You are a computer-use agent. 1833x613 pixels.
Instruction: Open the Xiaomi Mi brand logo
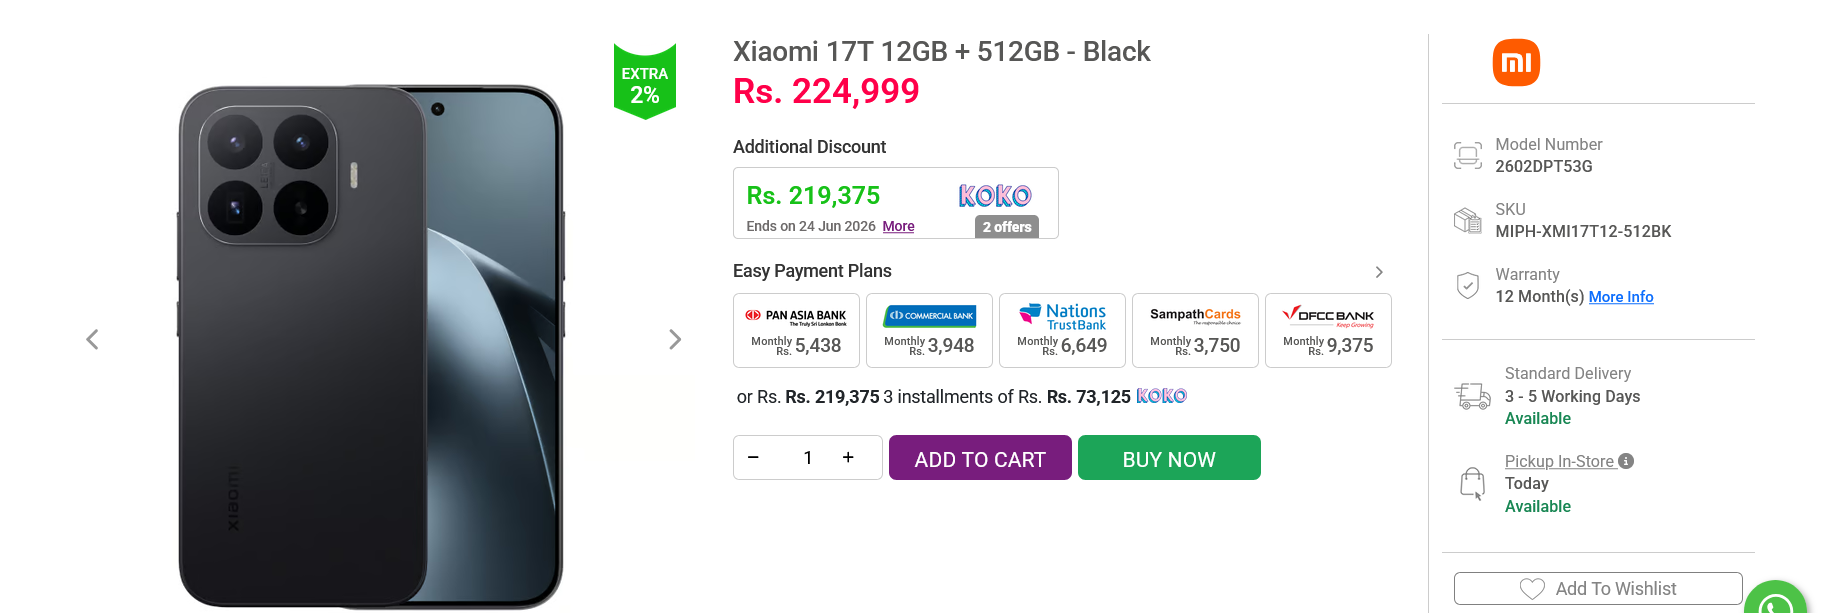(1516, 63)
